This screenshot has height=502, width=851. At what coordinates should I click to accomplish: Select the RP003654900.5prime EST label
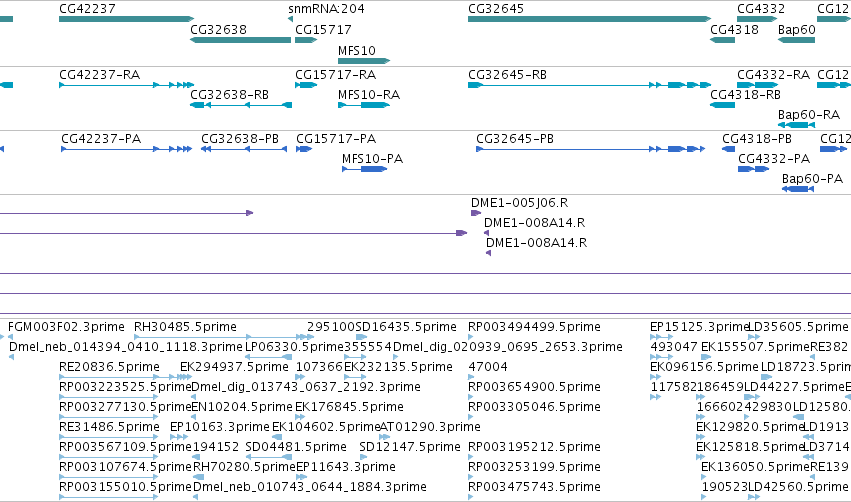point(535,386)
